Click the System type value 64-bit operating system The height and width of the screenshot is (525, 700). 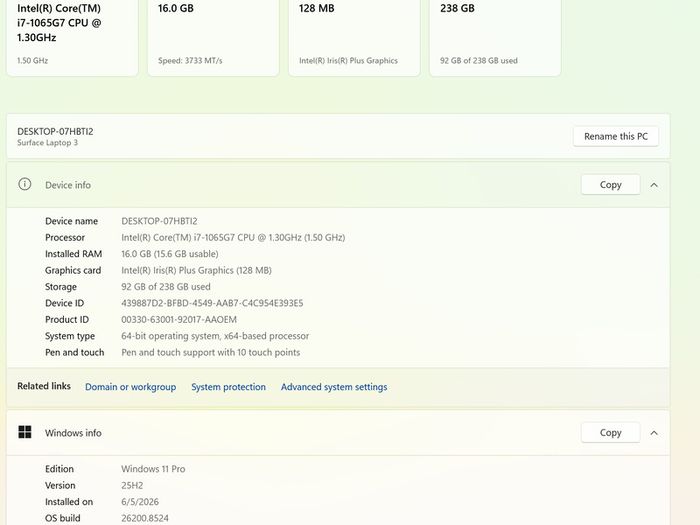pos(215,336)
